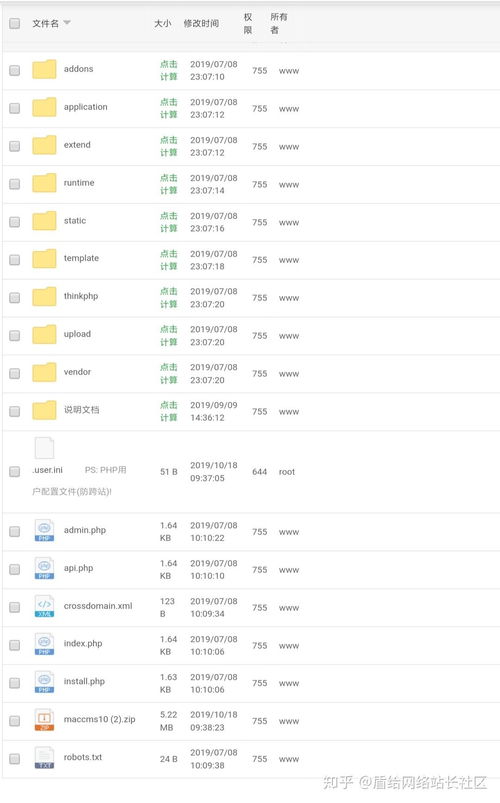Open the api.php file name
Screen dimensions: 500x803
point(78,568)
